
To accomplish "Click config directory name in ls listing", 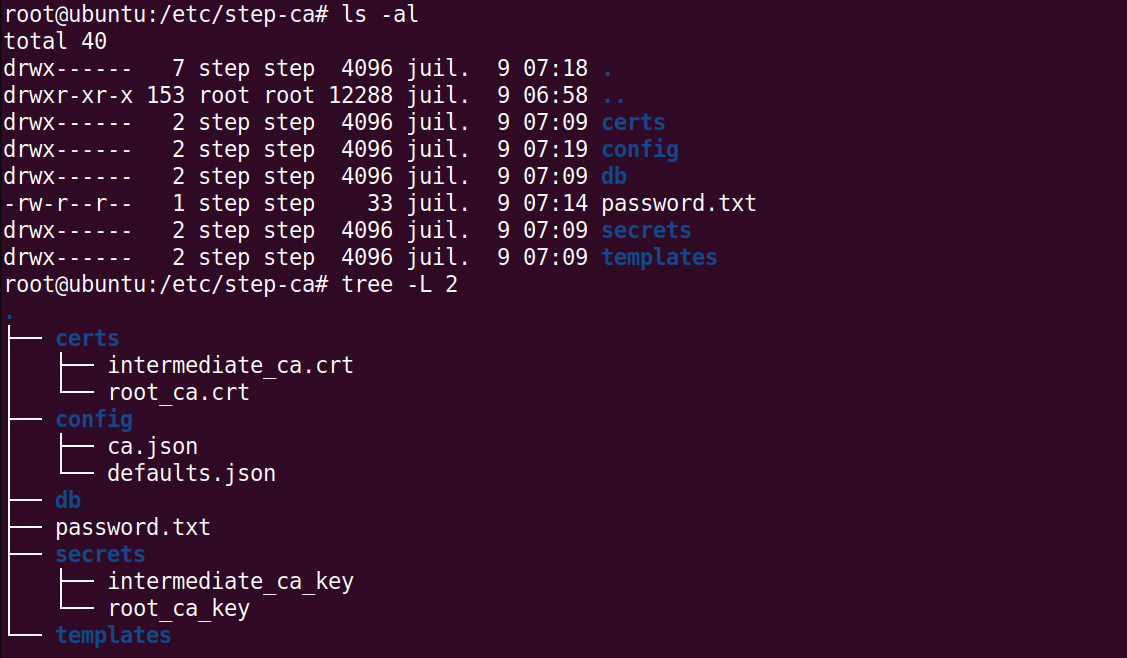I will [640, 149].
